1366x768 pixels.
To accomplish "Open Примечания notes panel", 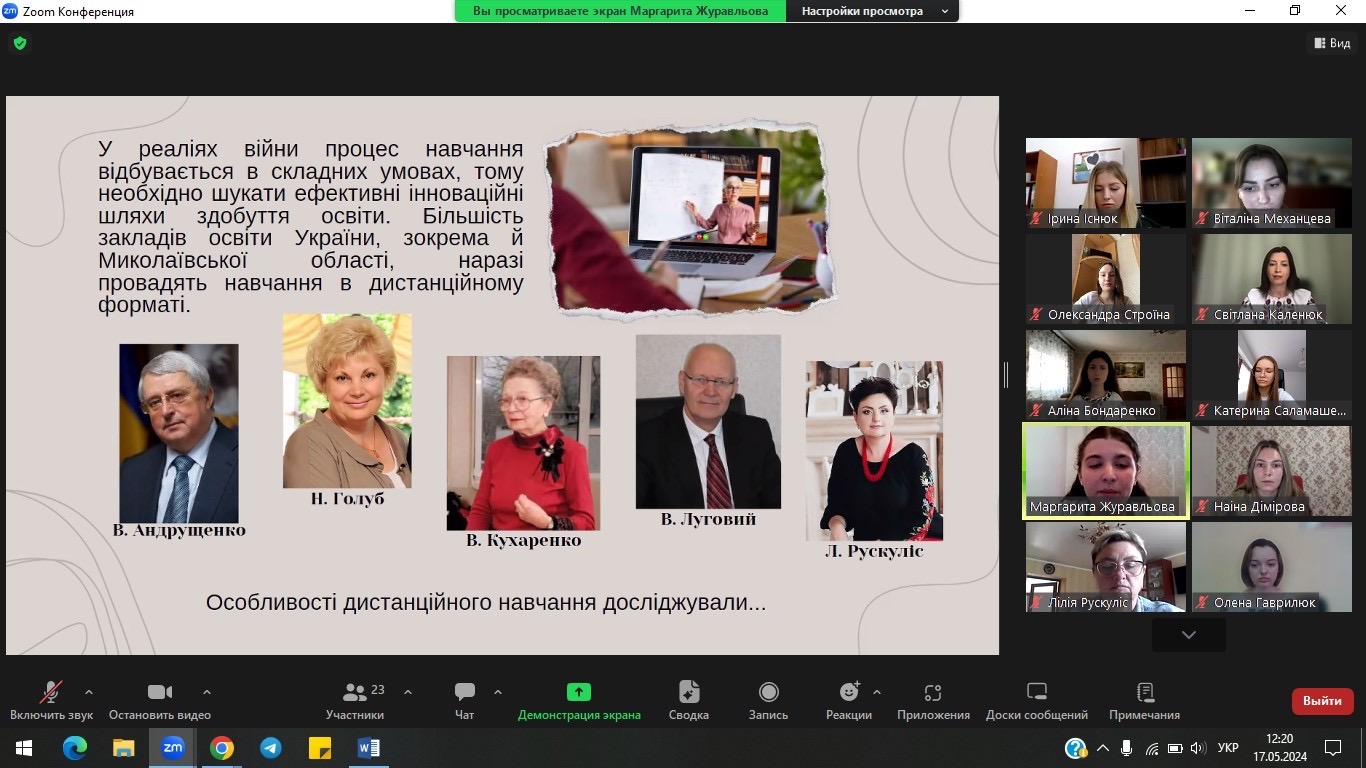I will click(x=1145, y=700).
